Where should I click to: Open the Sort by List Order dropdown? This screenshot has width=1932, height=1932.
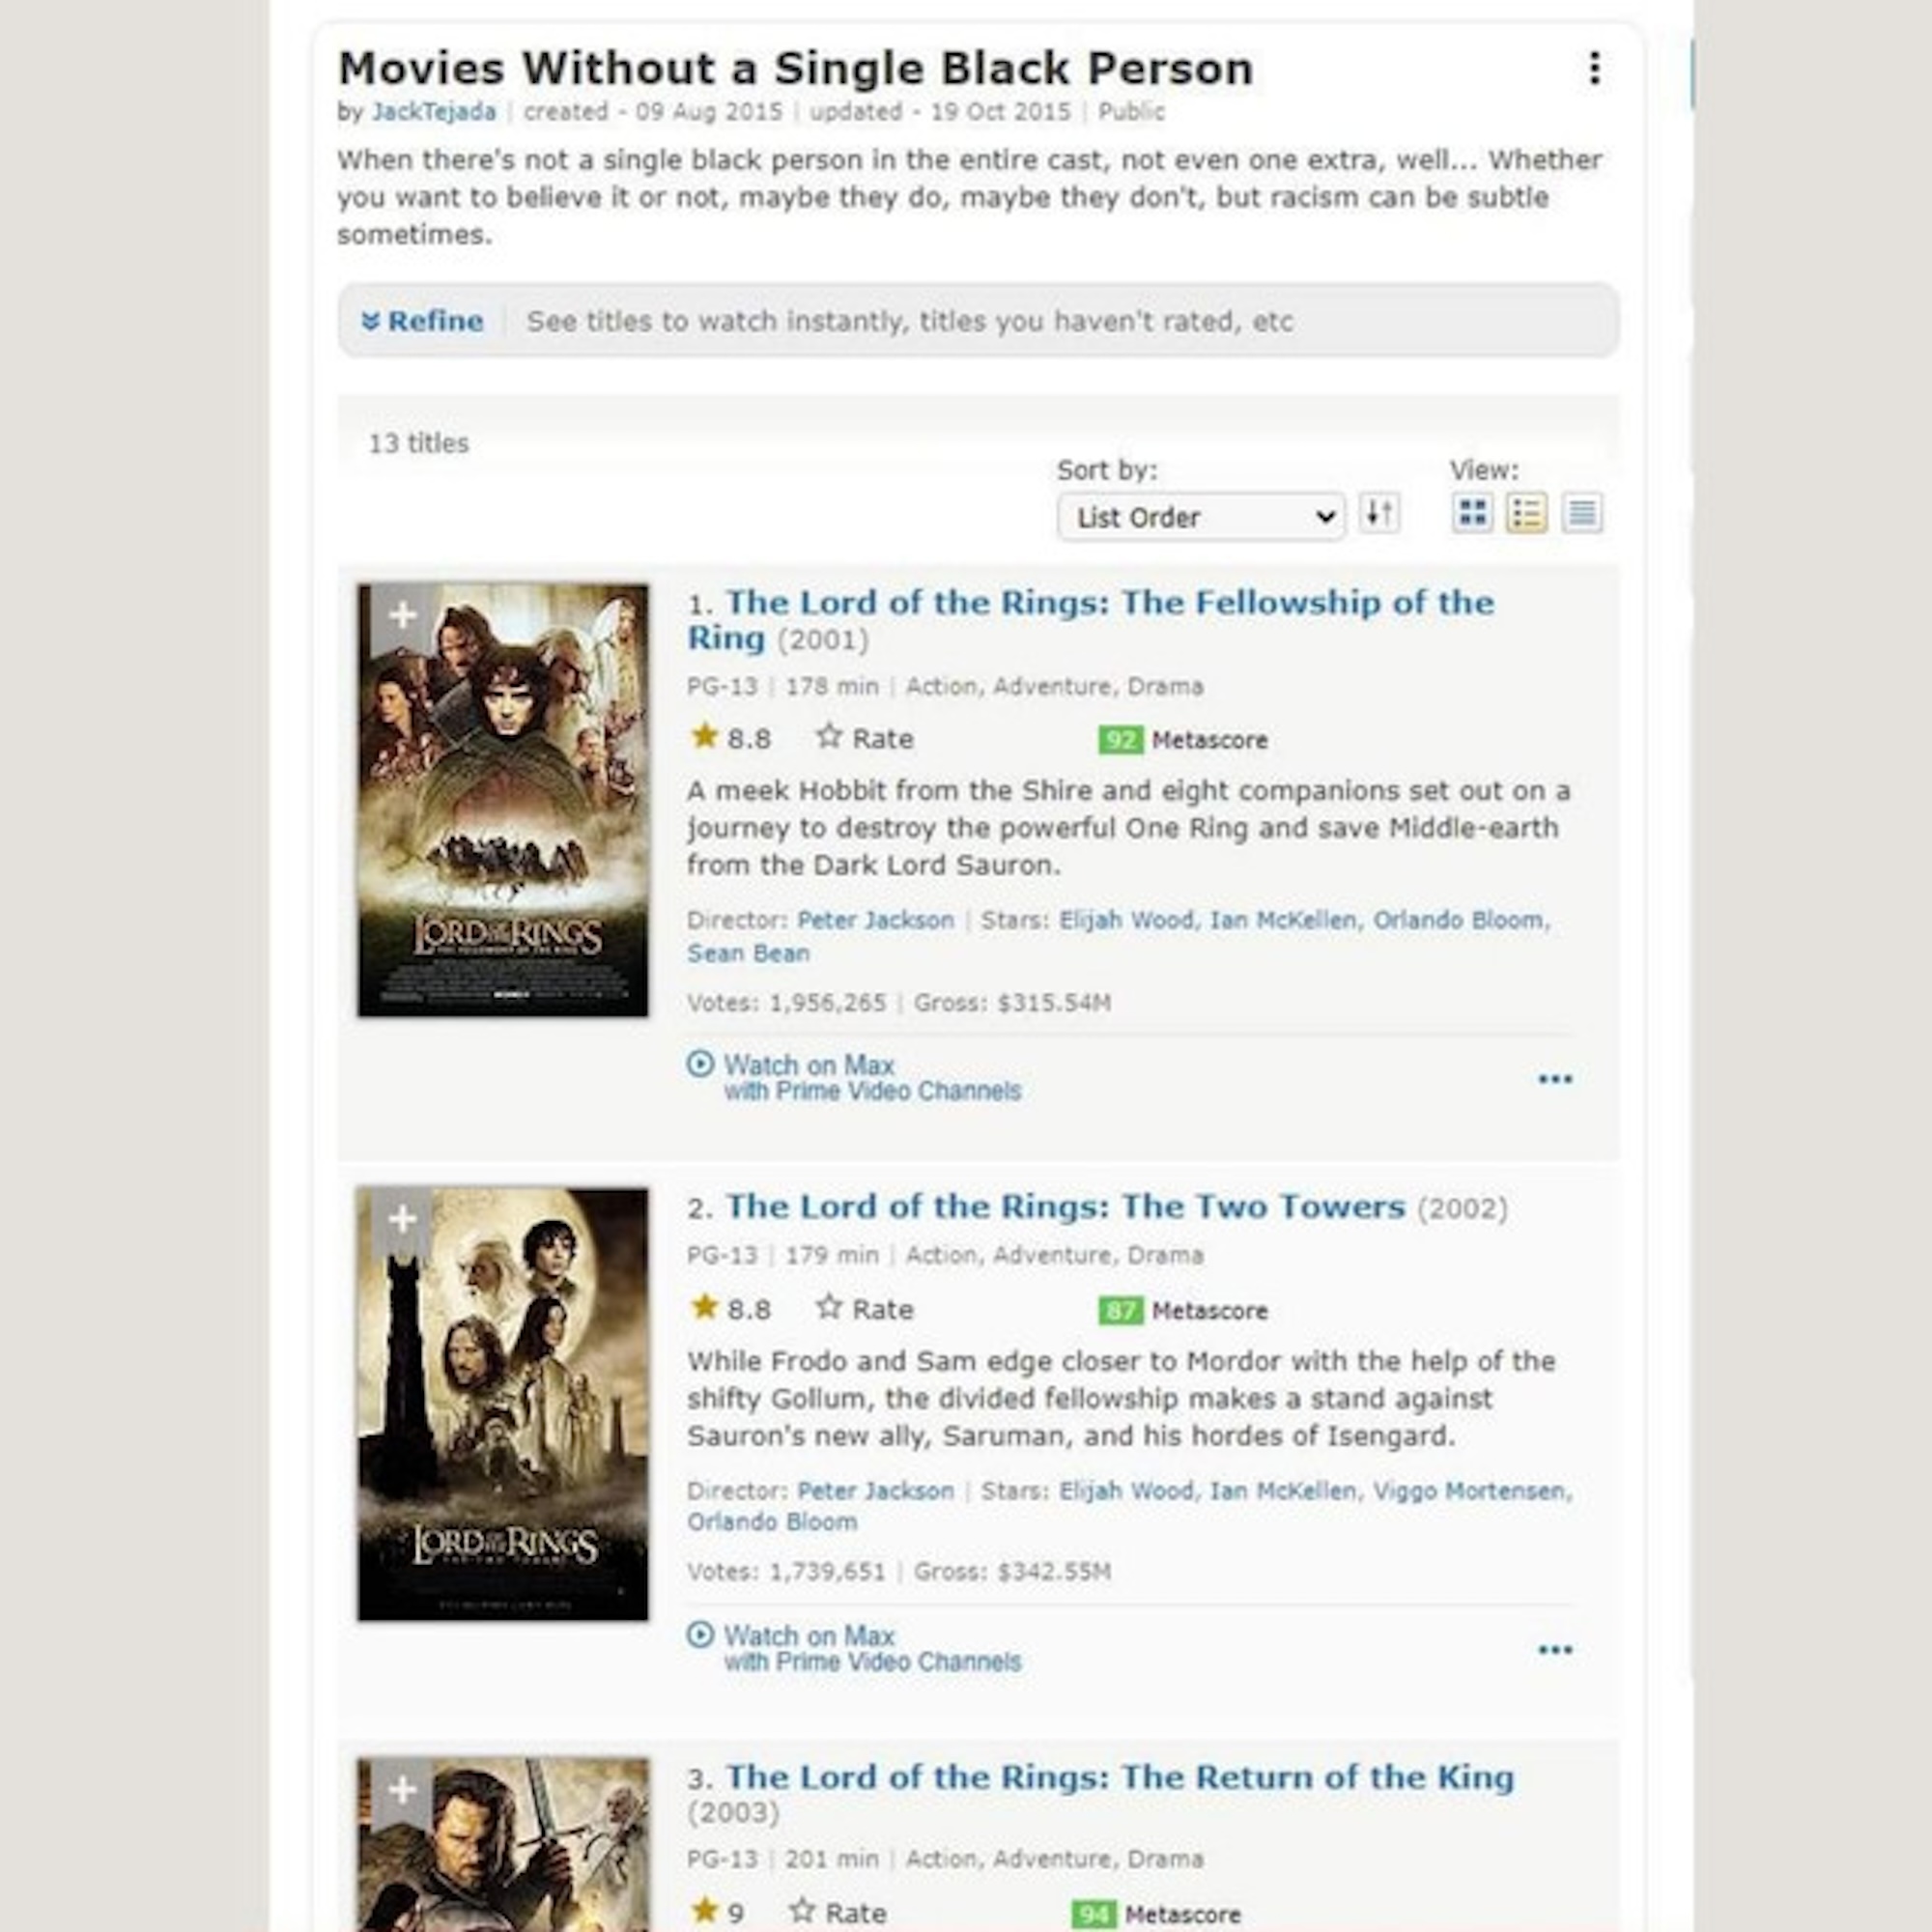point(1200,517)
